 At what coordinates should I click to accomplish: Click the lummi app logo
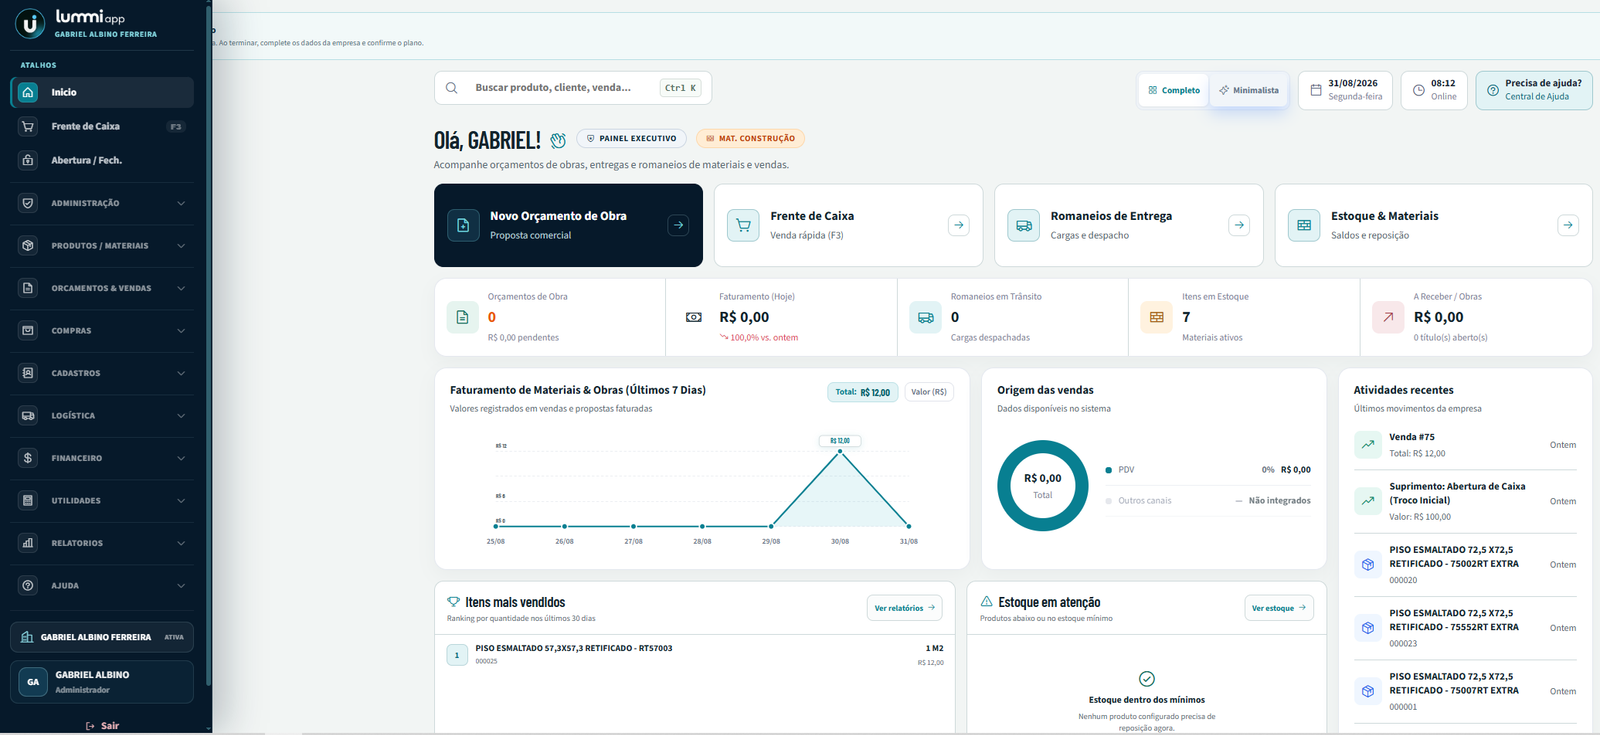coord(30,23)
